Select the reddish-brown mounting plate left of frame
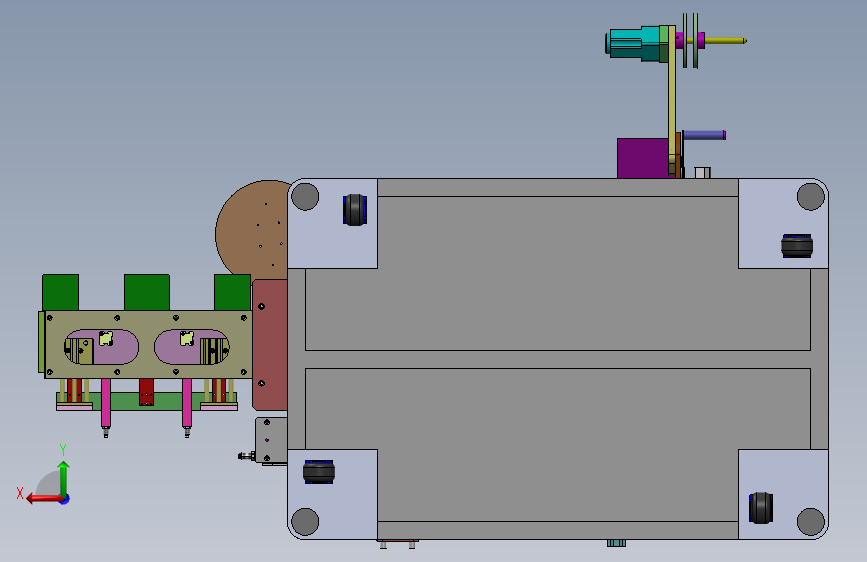 pos(270,345)
